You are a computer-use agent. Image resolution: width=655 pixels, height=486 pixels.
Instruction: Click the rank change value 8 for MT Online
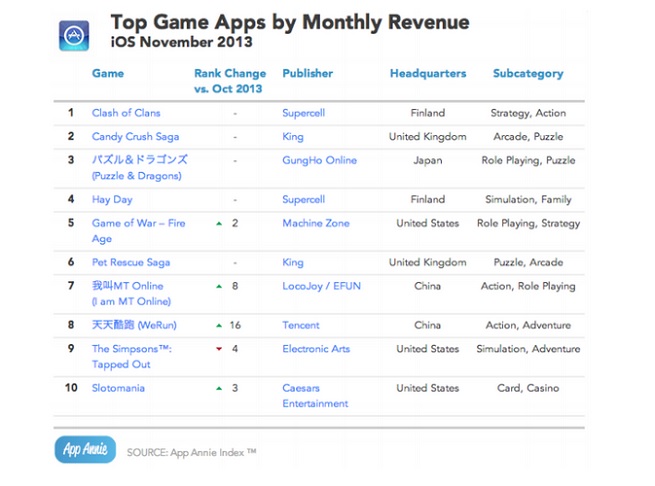[235, 286]
